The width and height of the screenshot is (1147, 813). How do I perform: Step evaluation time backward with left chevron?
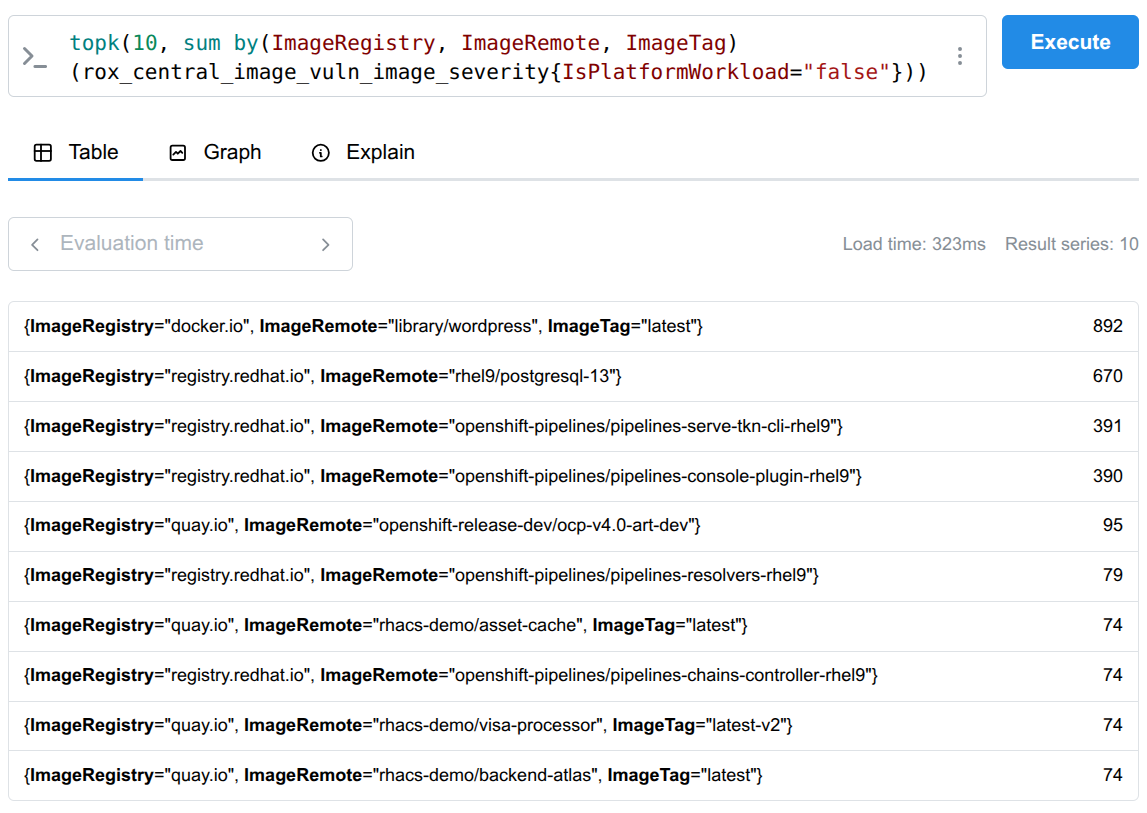click(x=35, y=244)
